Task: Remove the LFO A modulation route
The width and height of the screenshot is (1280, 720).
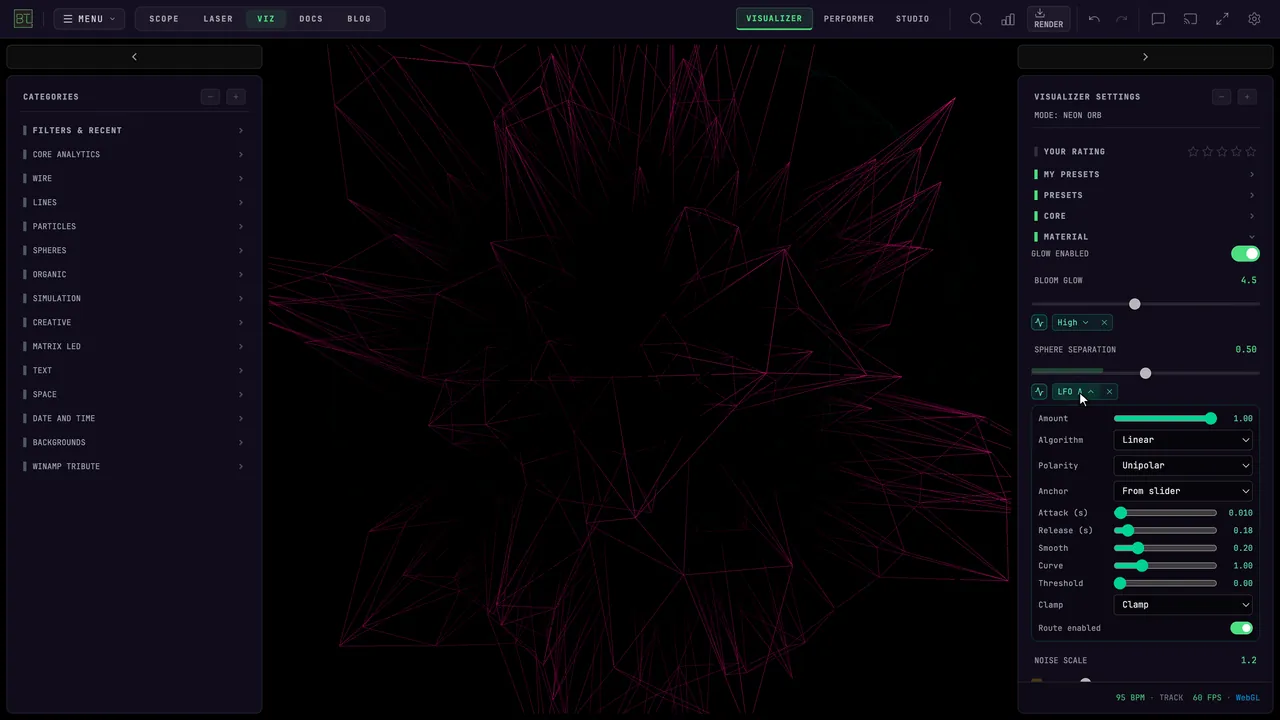Action: [1109, 391]
